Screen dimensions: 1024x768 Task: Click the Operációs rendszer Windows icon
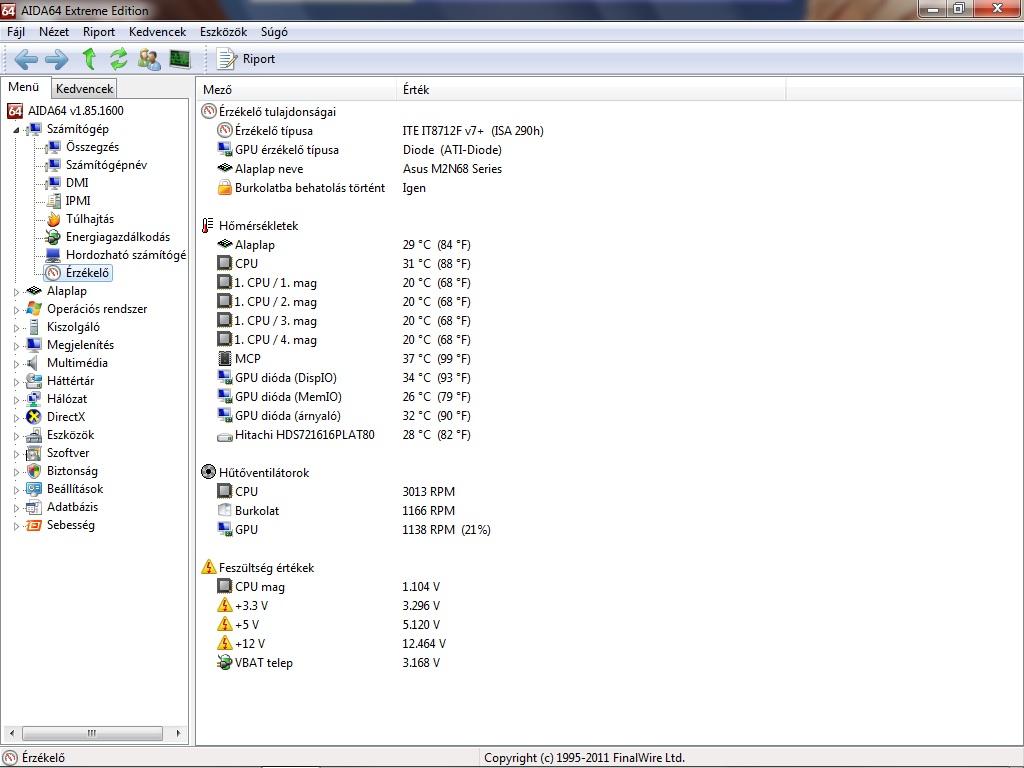(33, 309)
